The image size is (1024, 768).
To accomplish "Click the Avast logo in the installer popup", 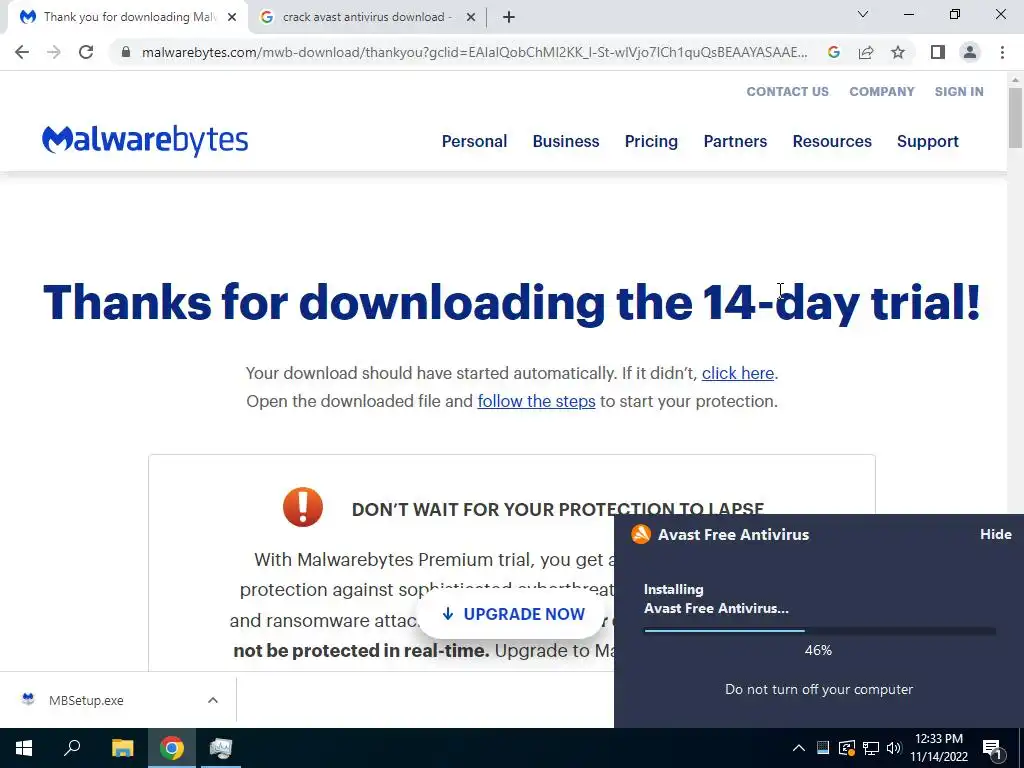I will click(641, 534).
